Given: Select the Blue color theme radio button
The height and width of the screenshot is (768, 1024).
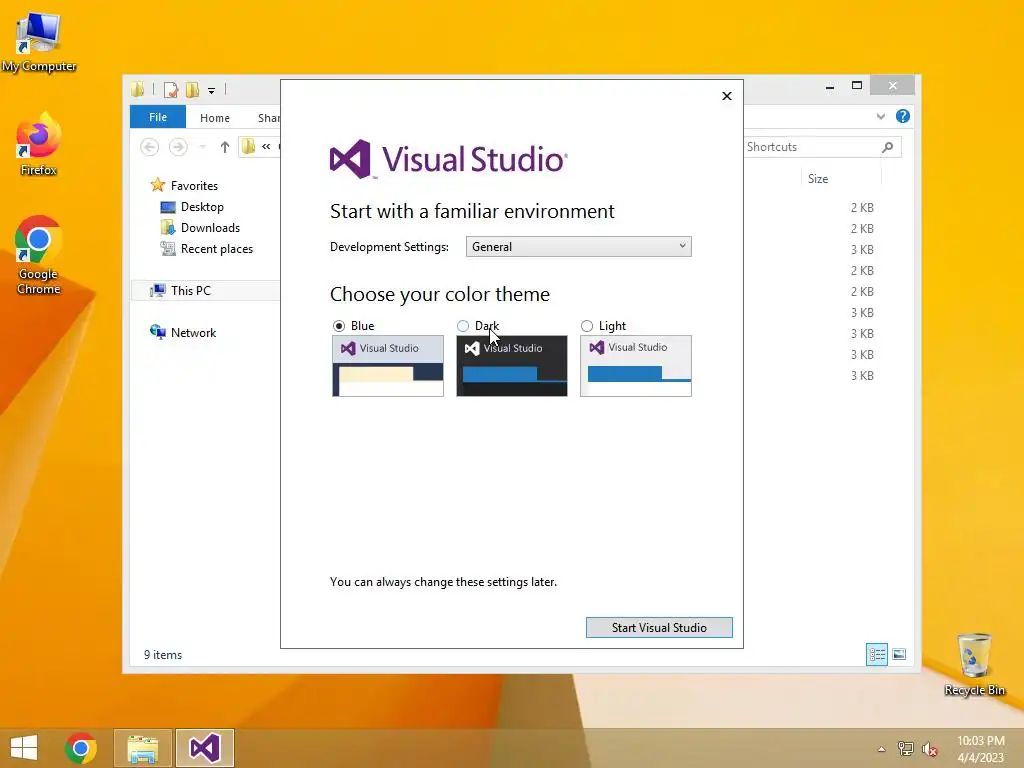Looking at the screenshot, I should click(x=339, y=326).
